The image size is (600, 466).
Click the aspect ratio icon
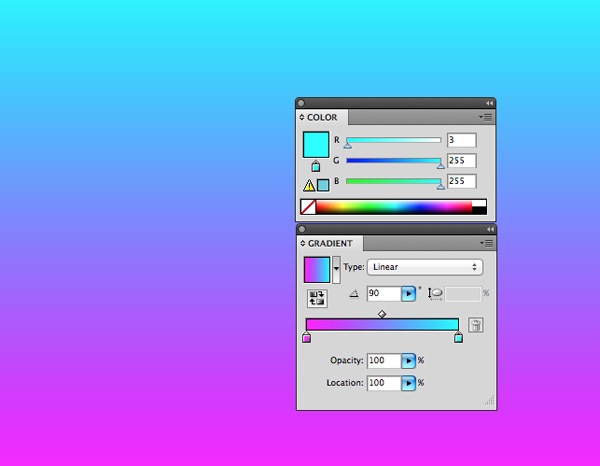(x=435, y=294)
